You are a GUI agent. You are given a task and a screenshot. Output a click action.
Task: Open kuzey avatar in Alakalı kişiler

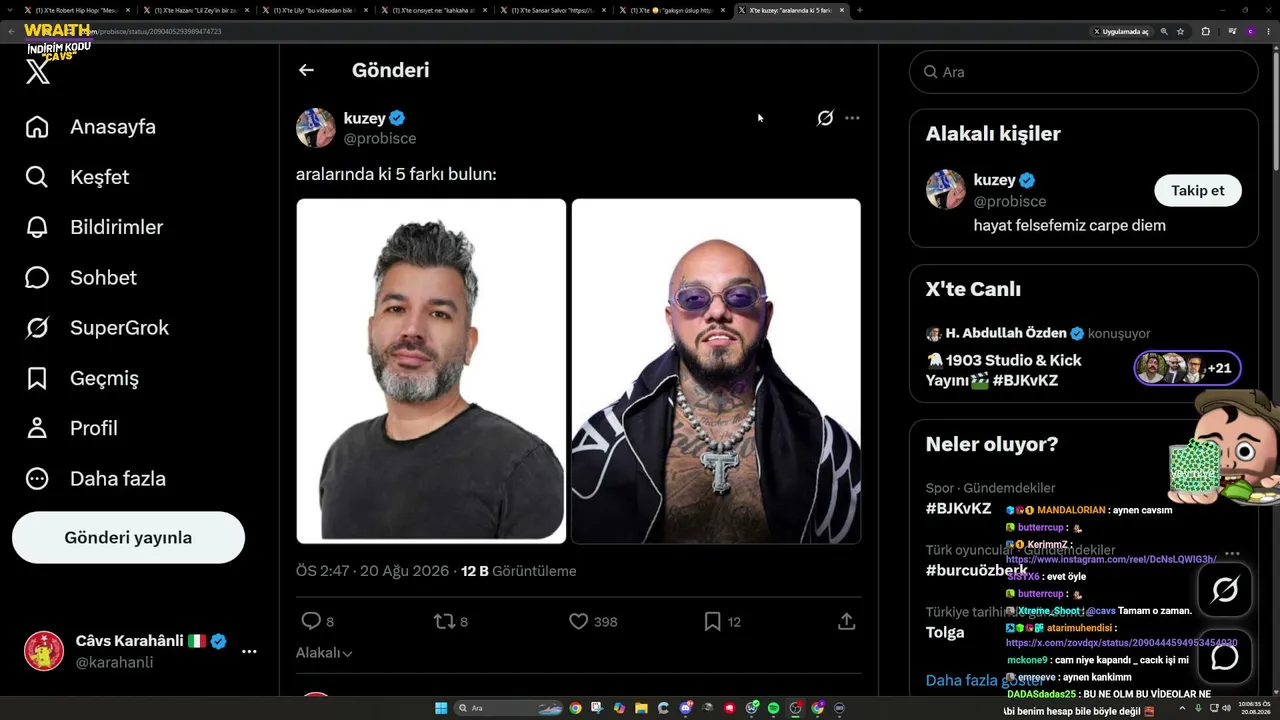[946, 189]
